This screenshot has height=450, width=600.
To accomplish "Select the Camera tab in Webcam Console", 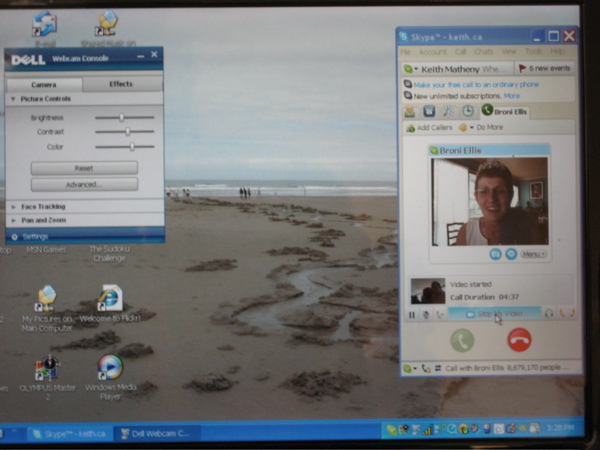I will (x=44, y=85).
